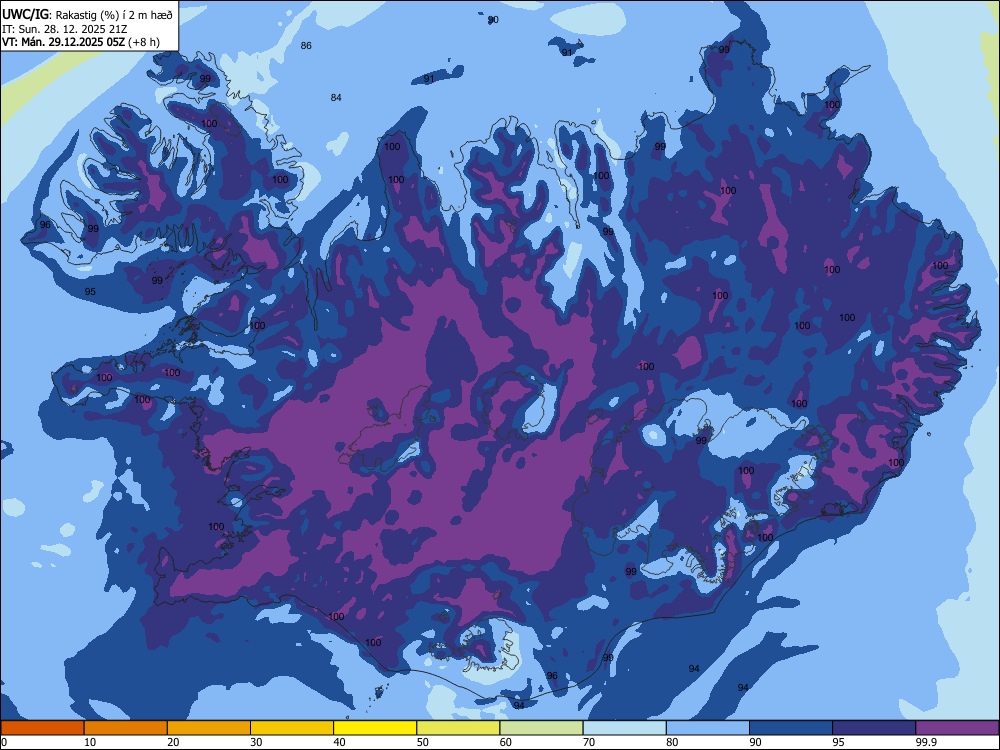Click the legend tick label '70'
The width and height of the screenshot is (1000, 750).
[589, 742]
